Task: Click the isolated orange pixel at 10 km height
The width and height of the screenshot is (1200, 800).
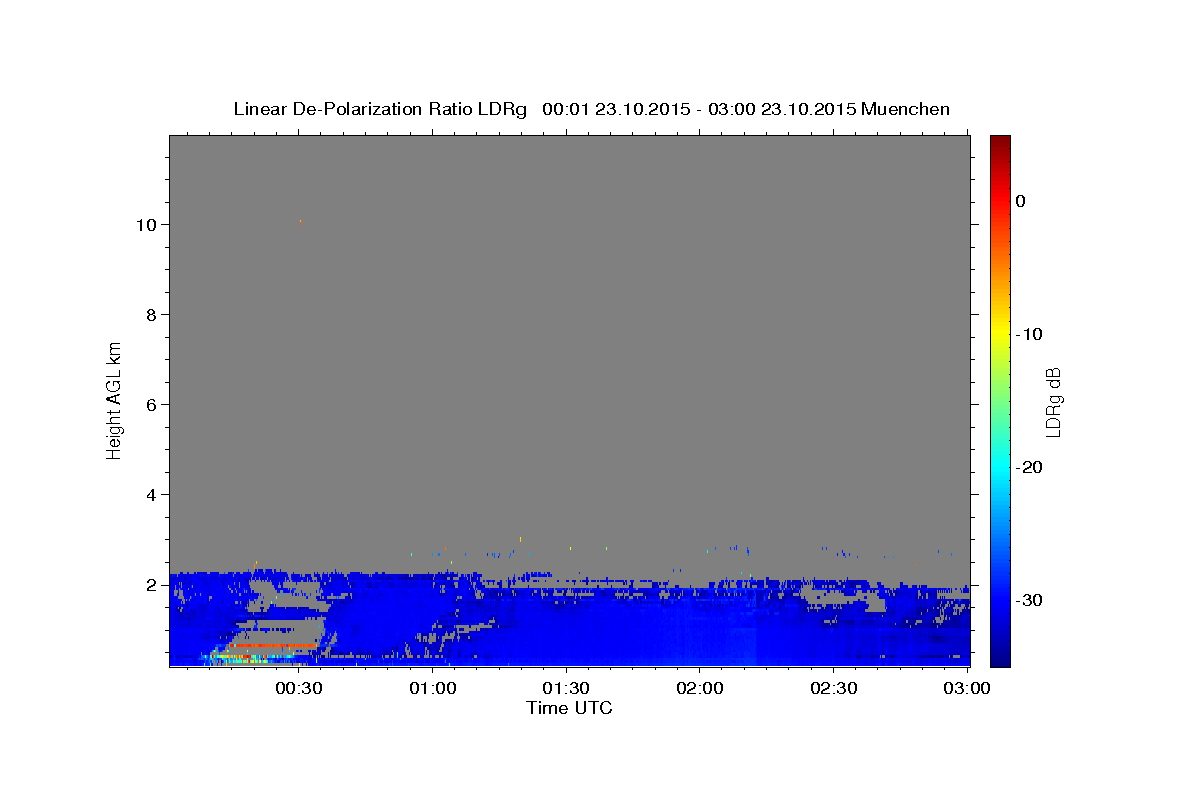Action: coord(300,221)
